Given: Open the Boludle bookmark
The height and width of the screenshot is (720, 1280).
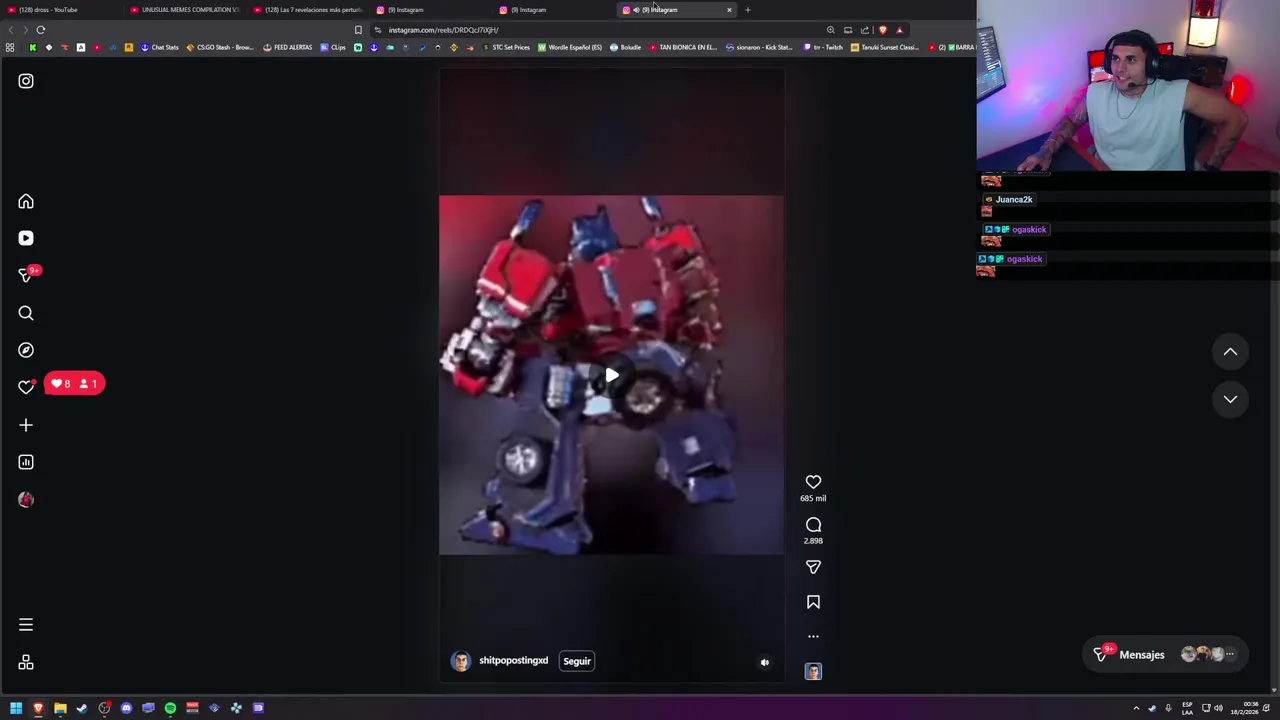Looking at the screenshot, I should point(625,47).
